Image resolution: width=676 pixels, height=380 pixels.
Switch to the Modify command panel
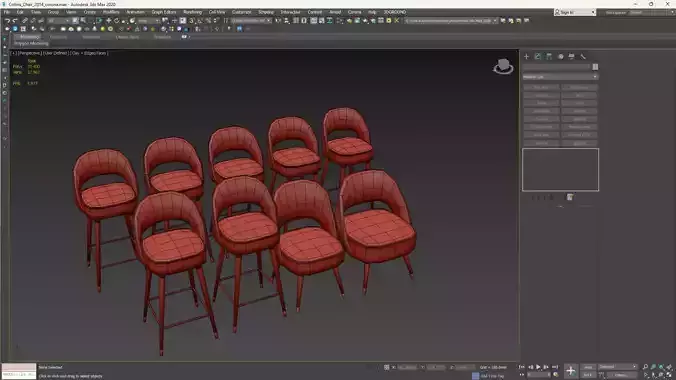click(538, 57)
